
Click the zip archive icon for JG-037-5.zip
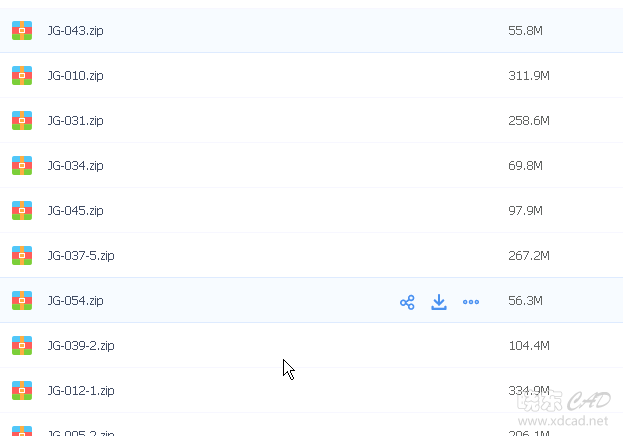(22, 255)
